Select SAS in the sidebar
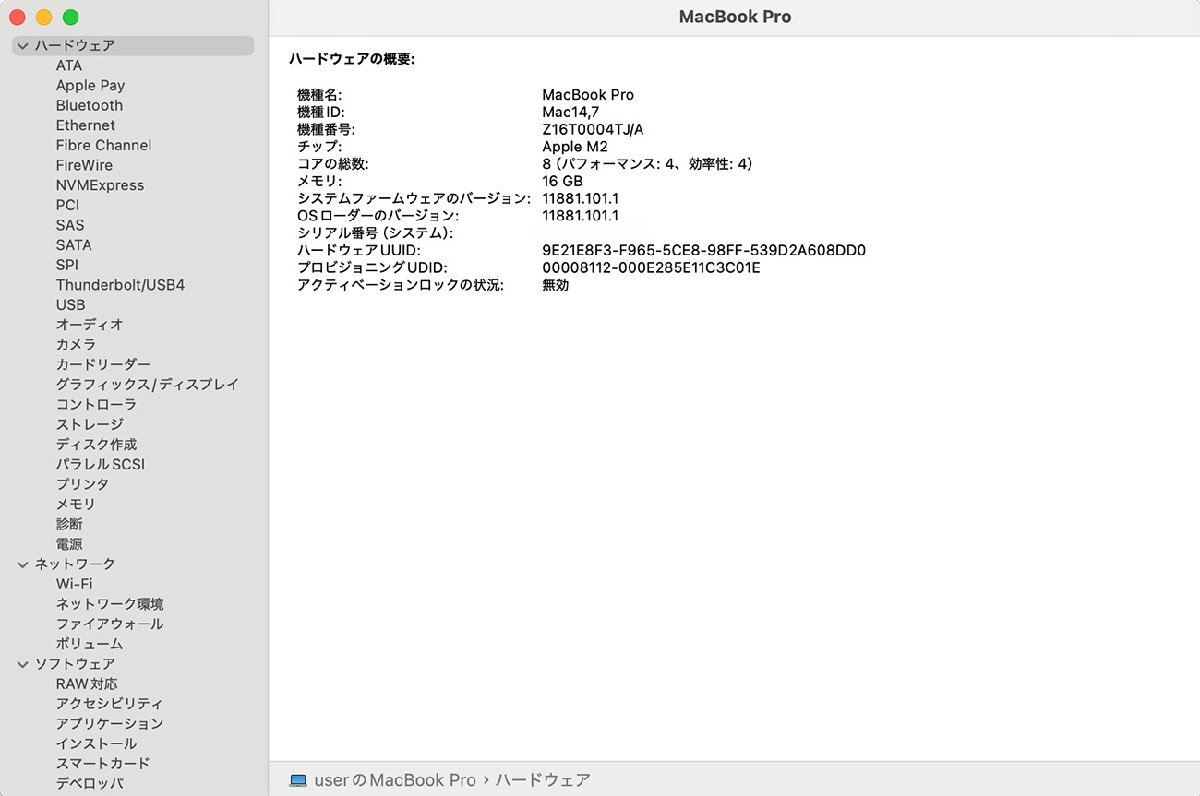The width and height of the screenshot is (1200, 796). pos(70,225)
